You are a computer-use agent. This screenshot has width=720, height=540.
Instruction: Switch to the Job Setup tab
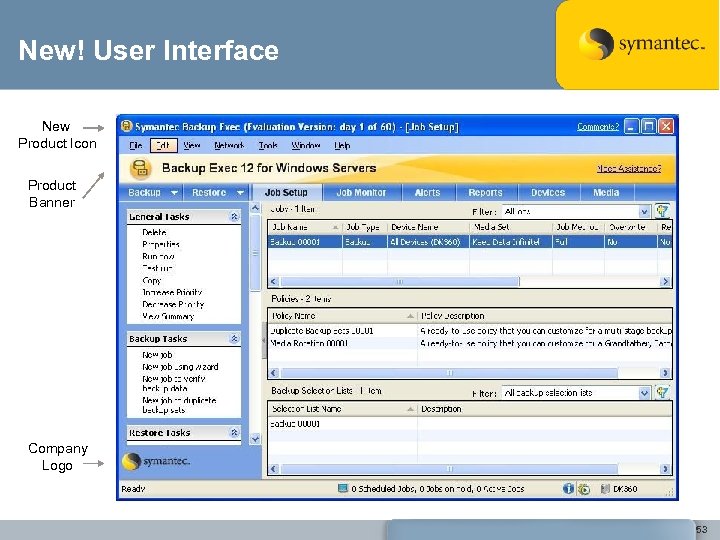(x=286, y=192)
